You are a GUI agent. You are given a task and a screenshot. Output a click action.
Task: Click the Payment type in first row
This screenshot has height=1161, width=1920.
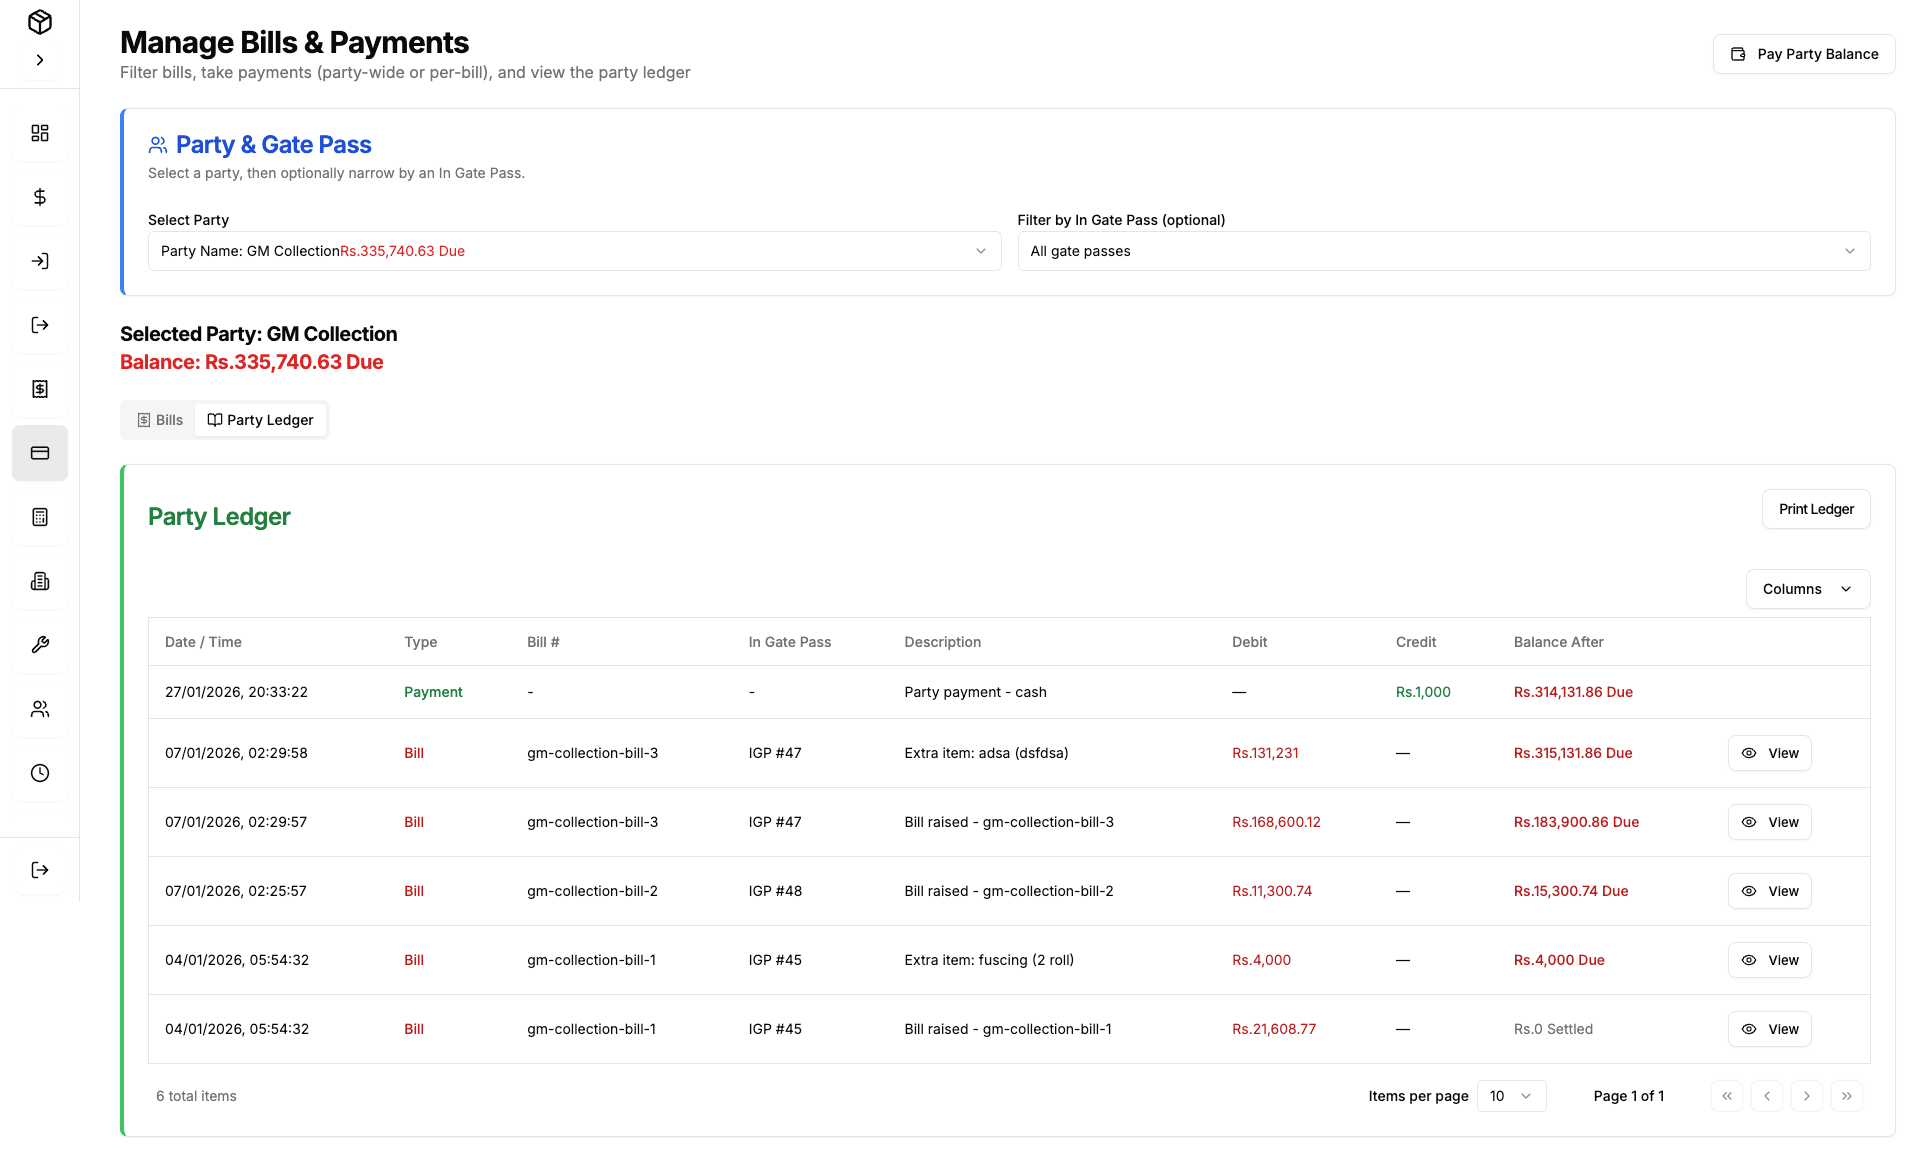433,692
